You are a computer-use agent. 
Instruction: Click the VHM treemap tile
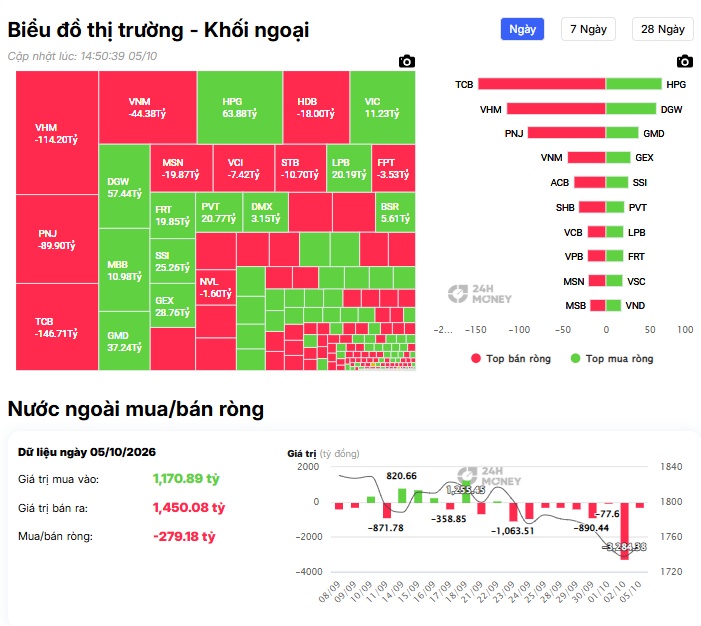(57, 133)
